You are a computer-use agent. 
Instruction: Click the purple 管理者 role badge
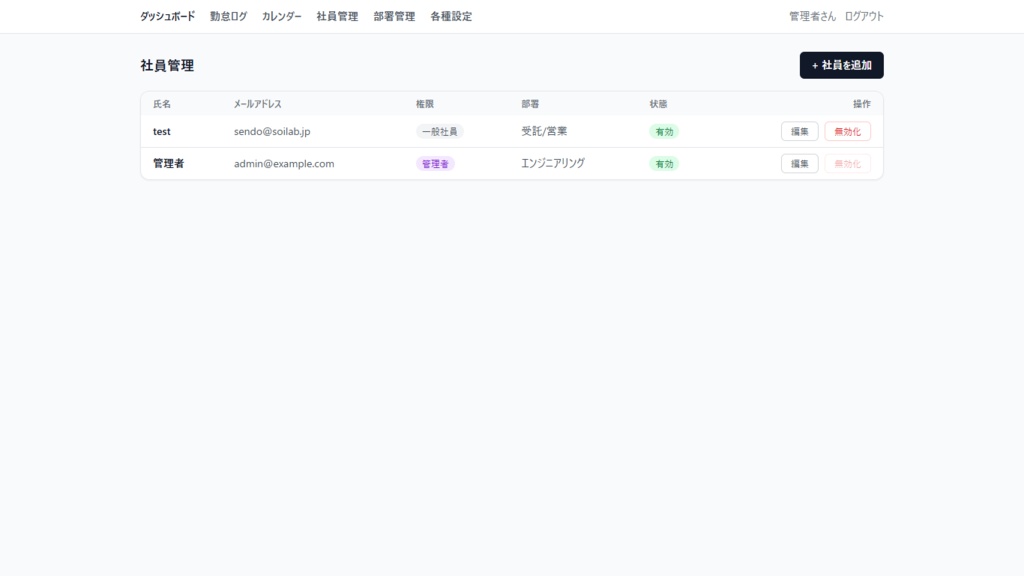[x=435, y=163]
